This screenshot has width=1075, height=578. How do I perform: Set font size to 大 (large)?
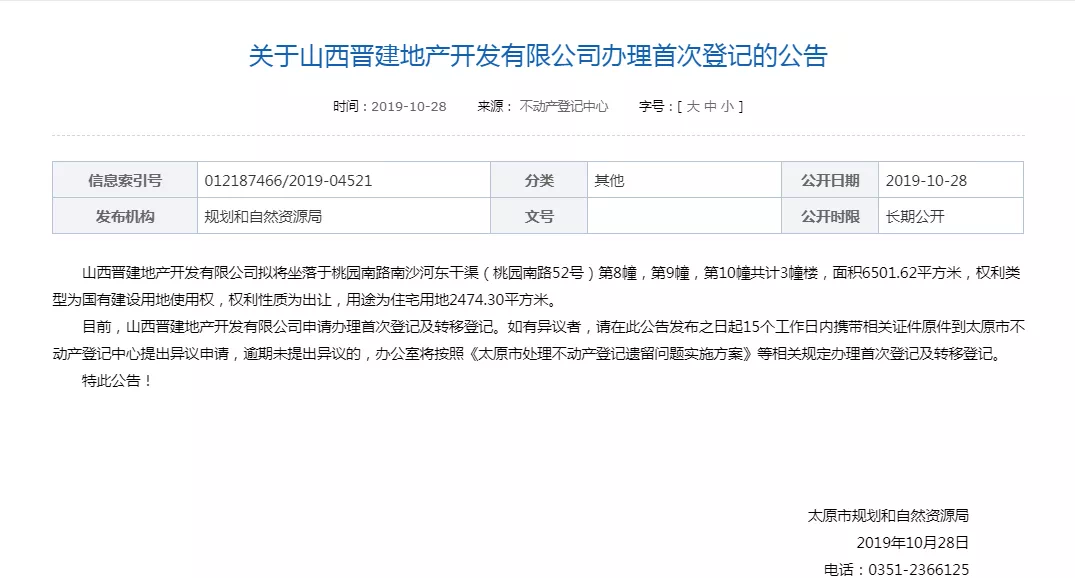point(693,106)
